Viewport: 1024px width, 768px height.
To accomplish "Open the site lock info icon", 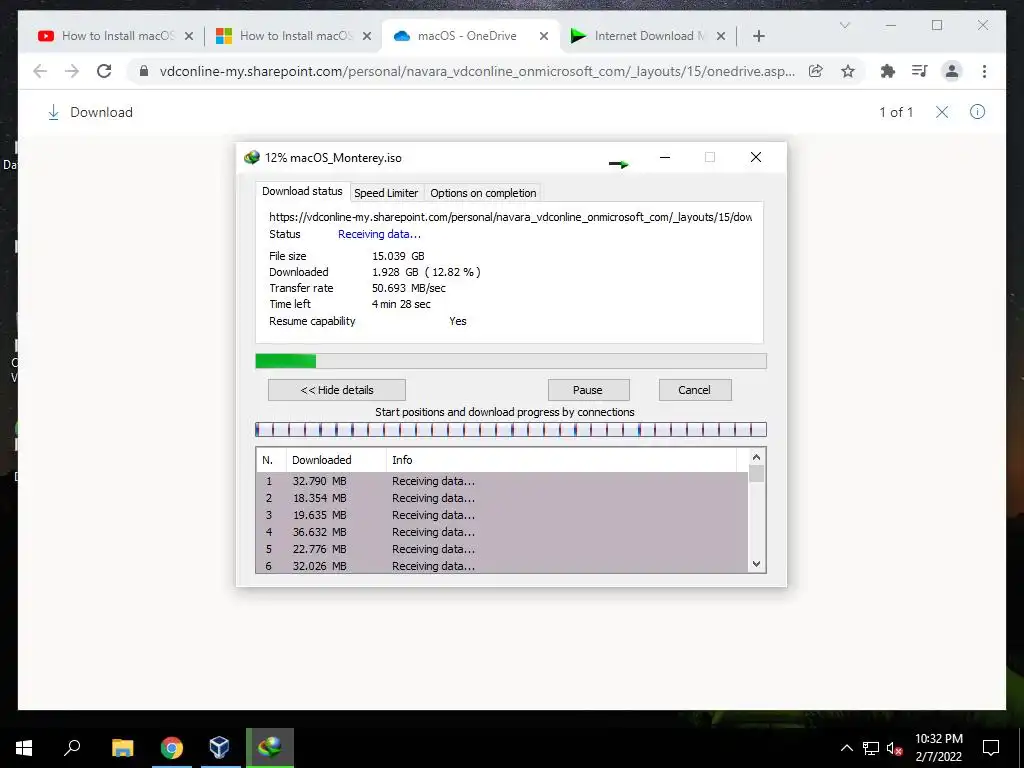I will tap(144, 71).
